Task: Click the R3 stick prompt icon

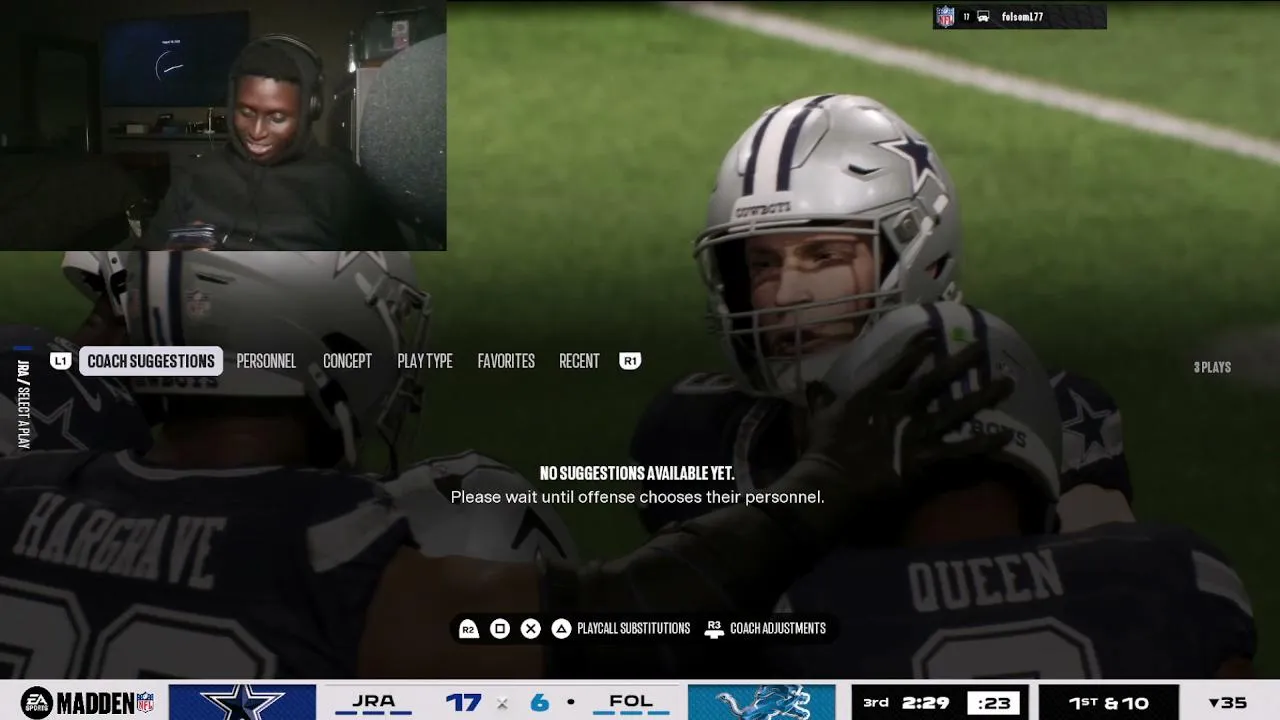Action: point(714,628)
